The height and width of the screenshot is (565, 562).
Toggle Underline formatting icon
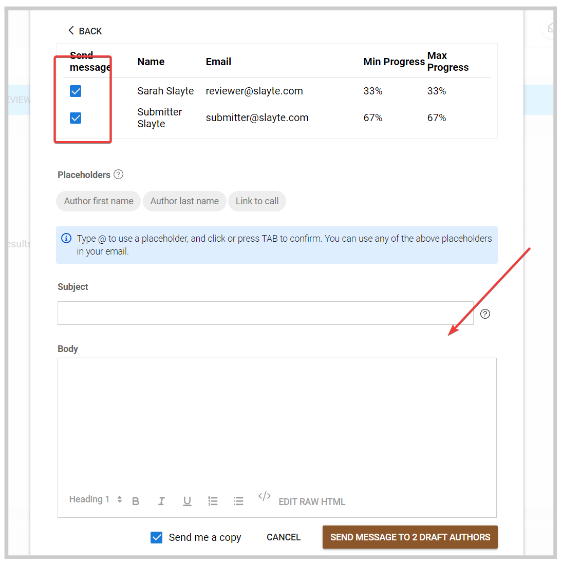click(187, 501)
